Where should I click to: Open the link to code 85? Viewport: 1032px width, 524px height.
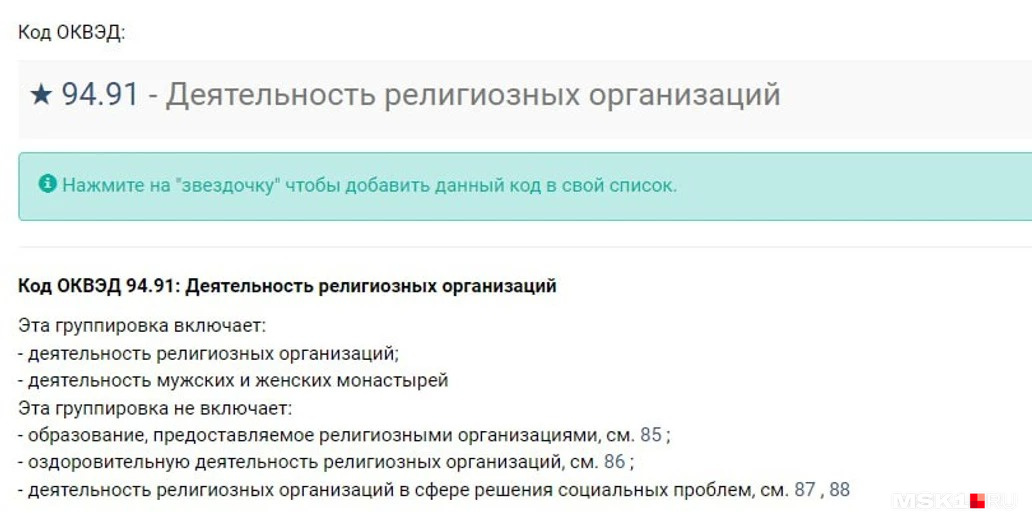pos(650,435)
